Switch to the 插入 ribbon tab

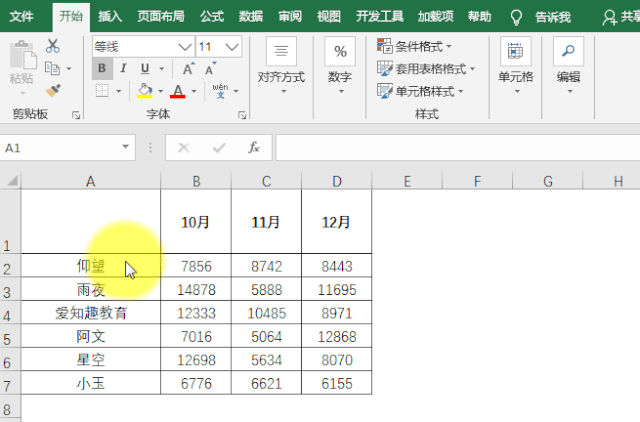[x=110, y=17]
